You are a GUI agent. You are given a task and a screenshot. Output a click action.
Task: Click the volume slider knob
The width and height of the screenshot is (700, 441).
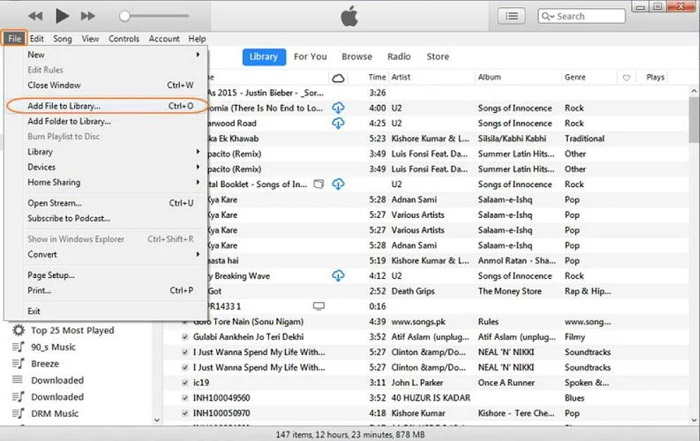[125, 16]
